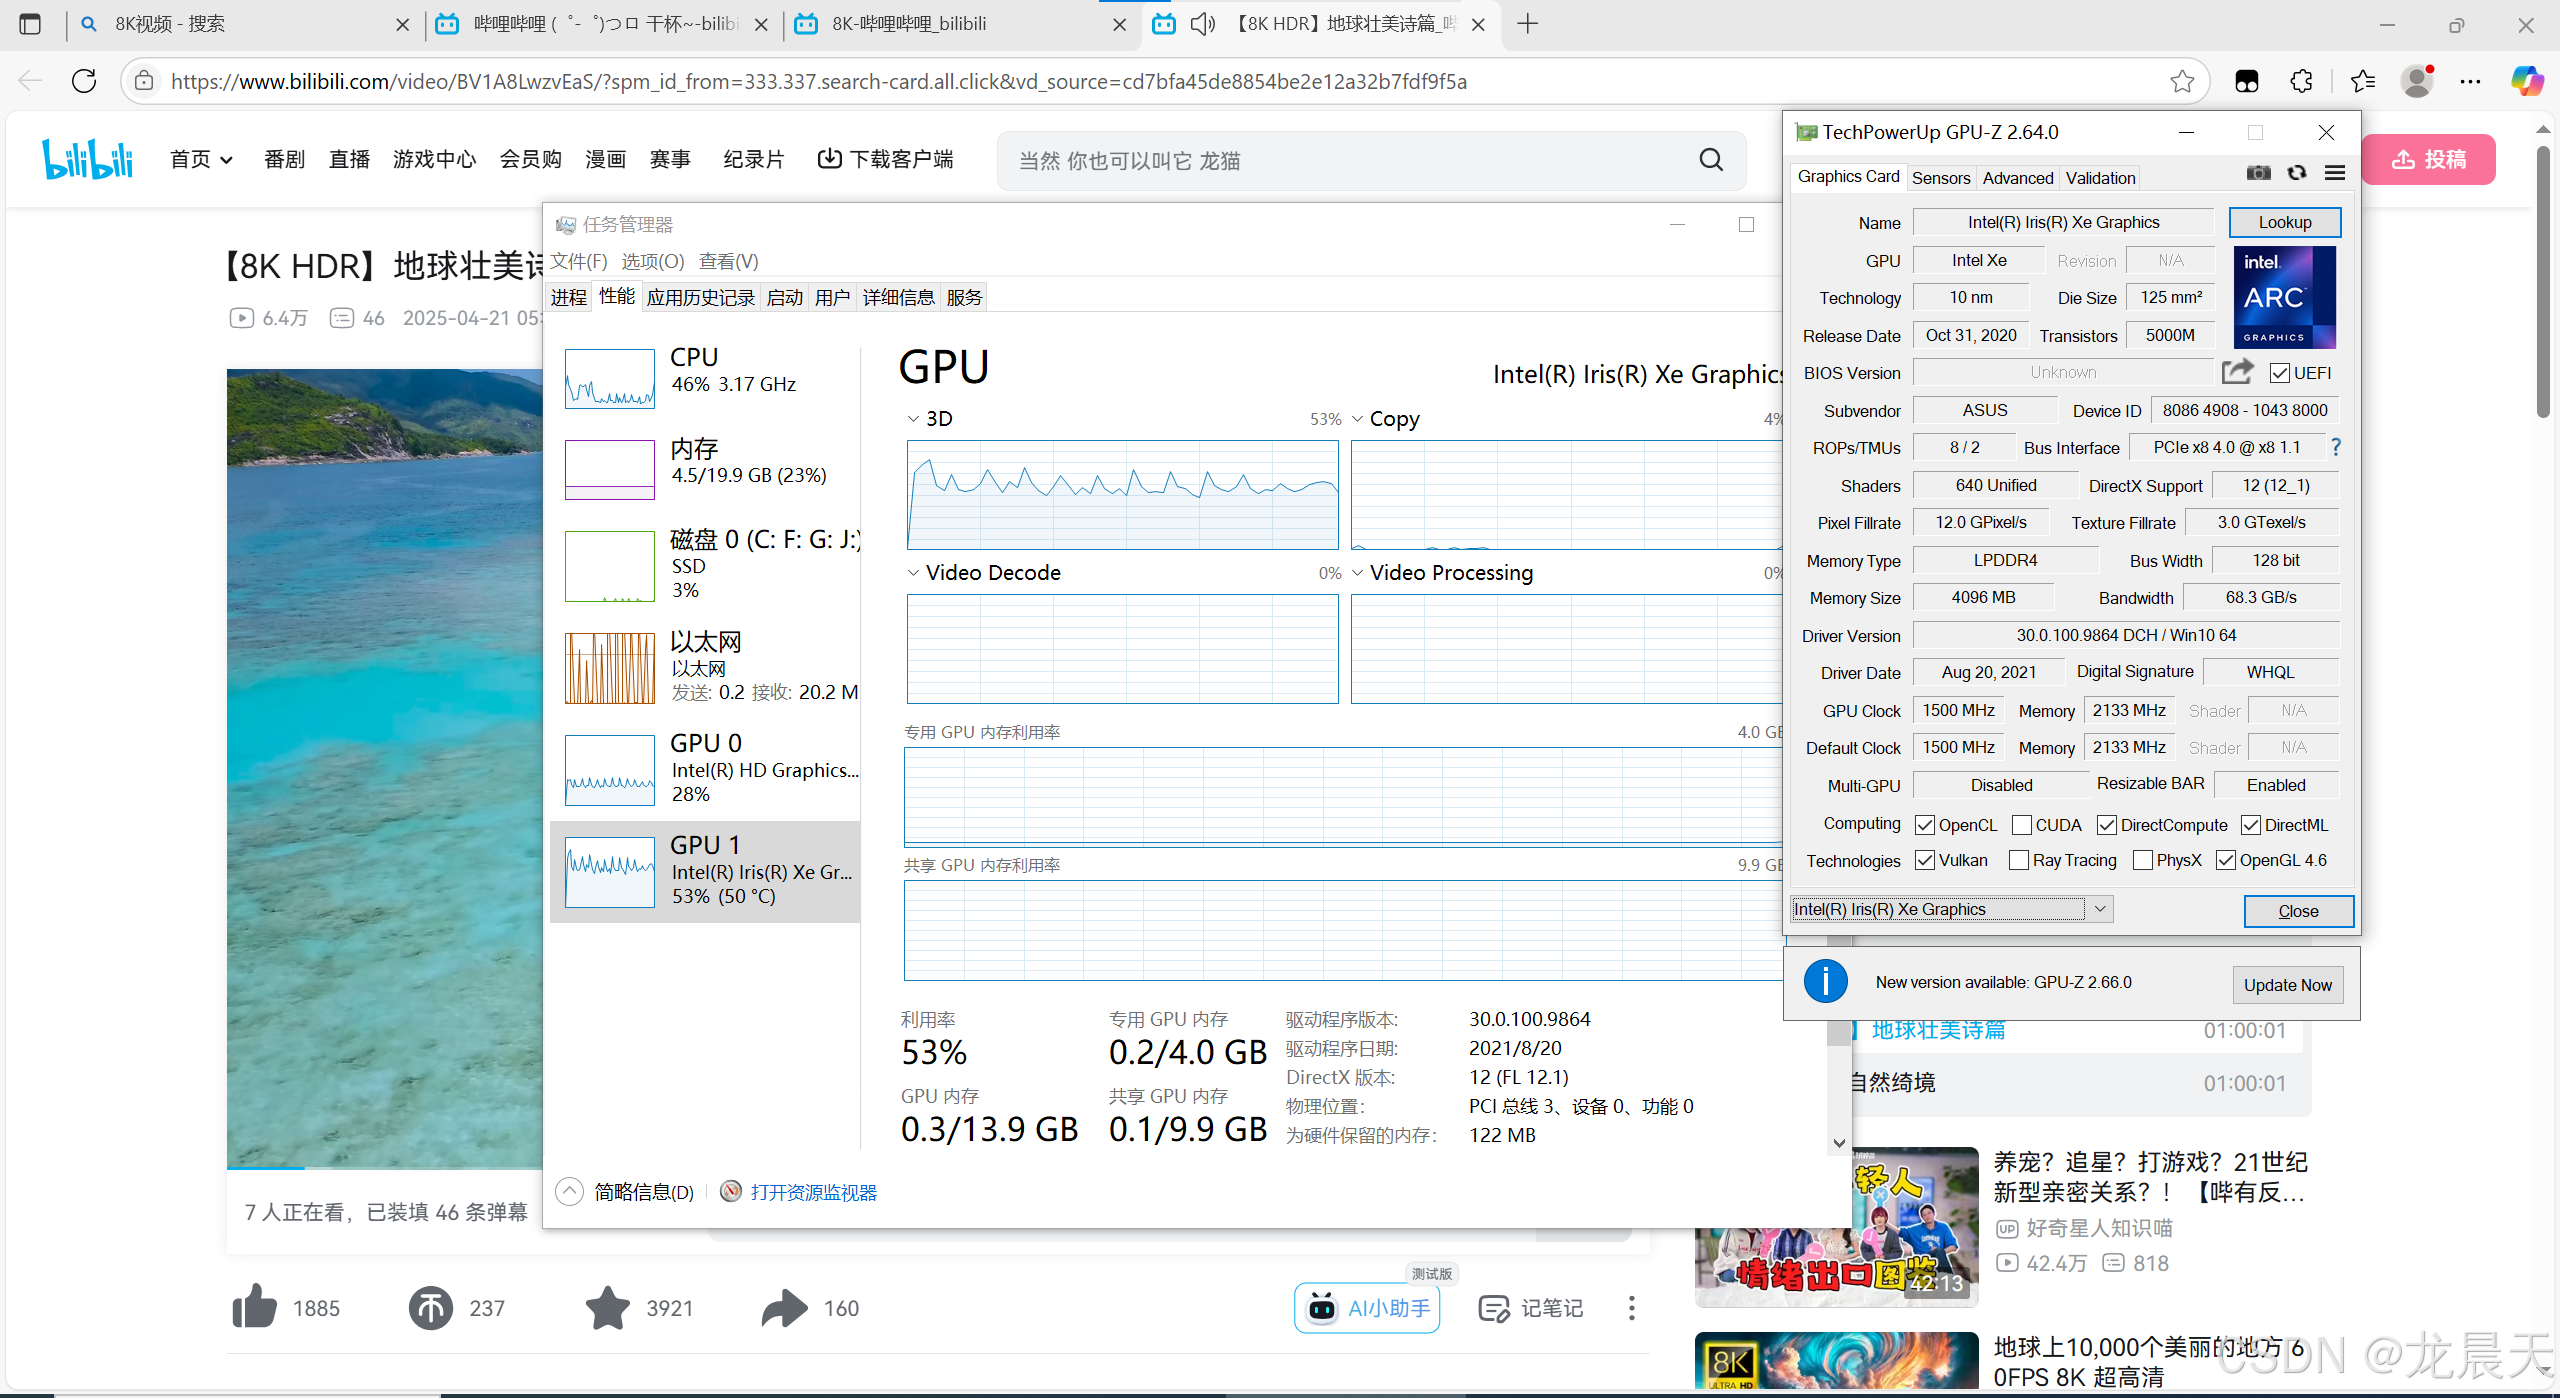Open the GPU selection dropdown in GPU-Z
This screenshot has width=2560, height=1398.
(x=2100, y=909)
